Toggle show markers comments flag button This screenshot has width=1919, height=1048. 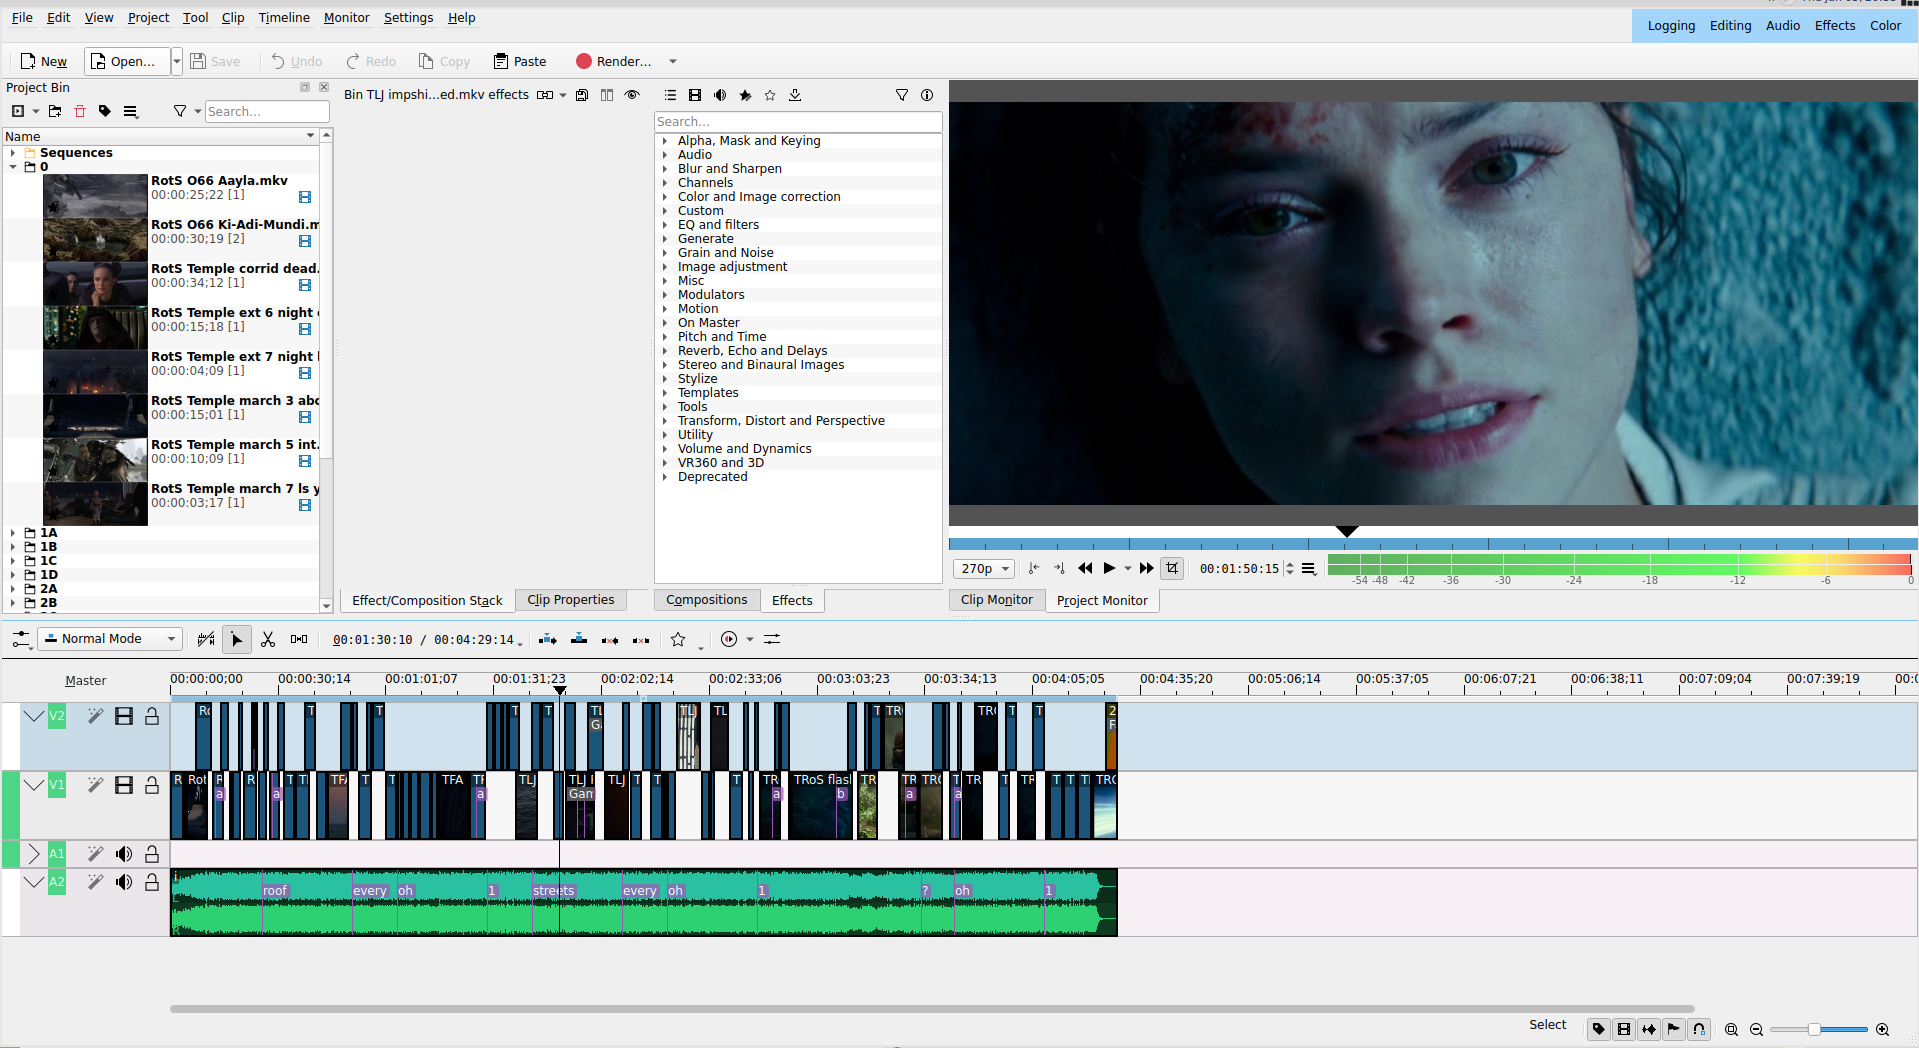pyautogui.click(x=1674, y=1029)
